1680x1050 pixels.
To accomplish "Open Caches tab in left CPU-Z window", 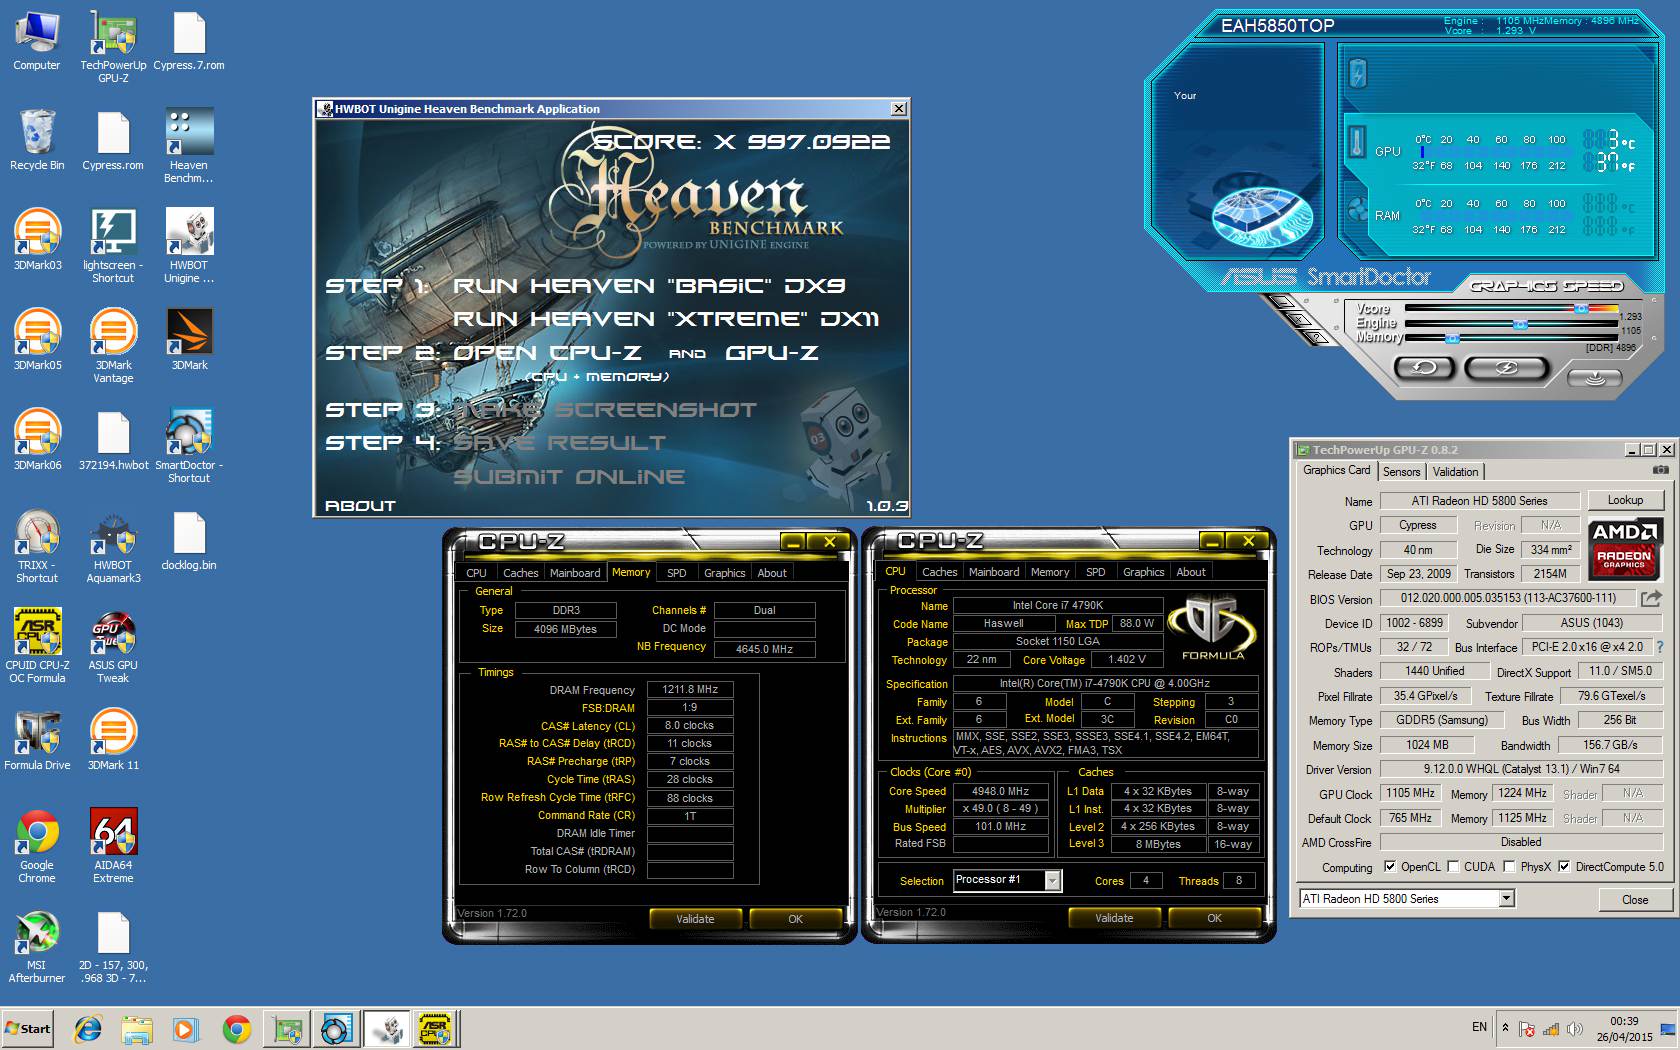I will pyautogui.click(x=520, y=573).
